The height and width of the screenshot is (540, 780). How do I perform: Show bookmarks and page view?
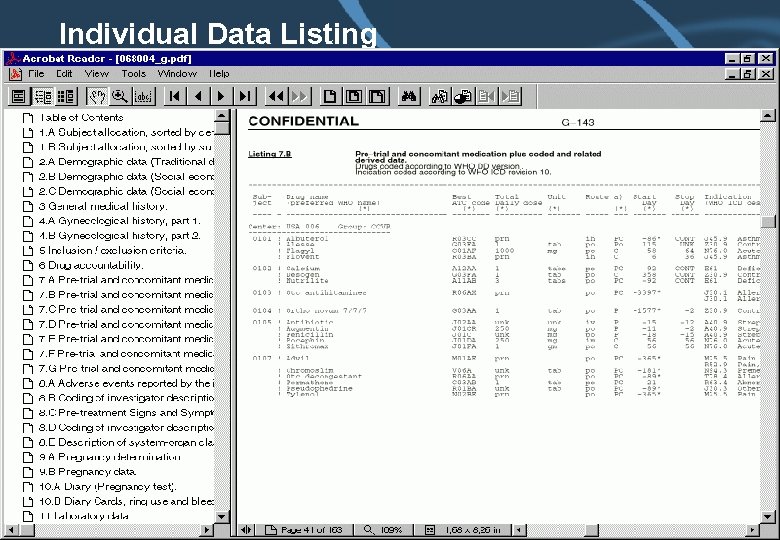[x=43, y=96]
